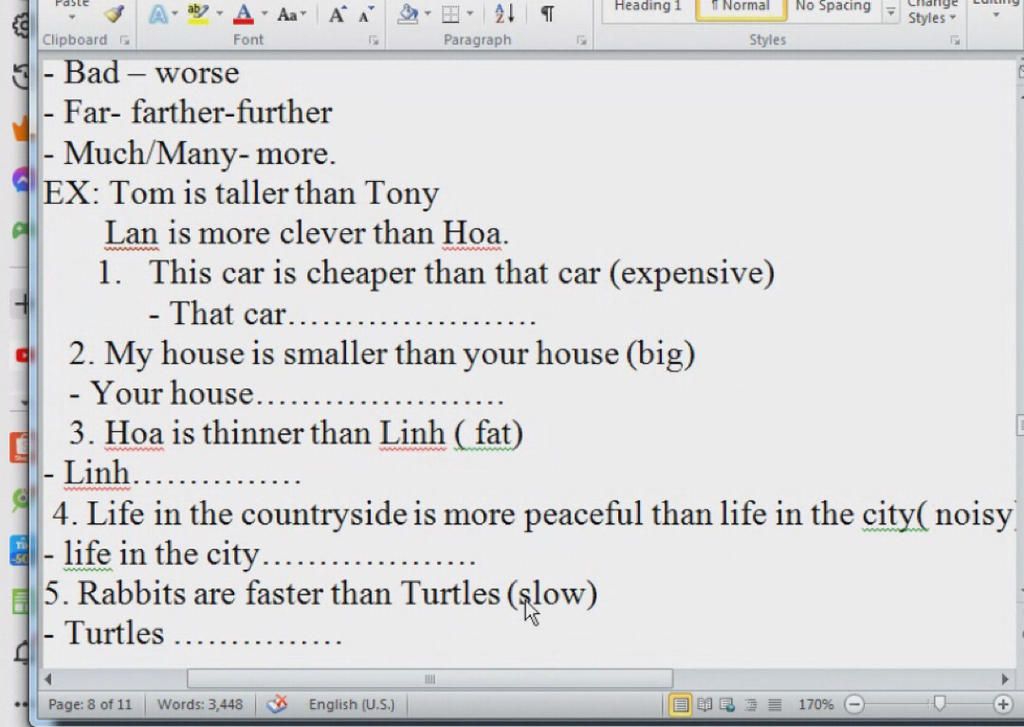Screen dimensions: 1024x727
Task: Click the "- Turtles" answer line
Action: click(193, 634)
